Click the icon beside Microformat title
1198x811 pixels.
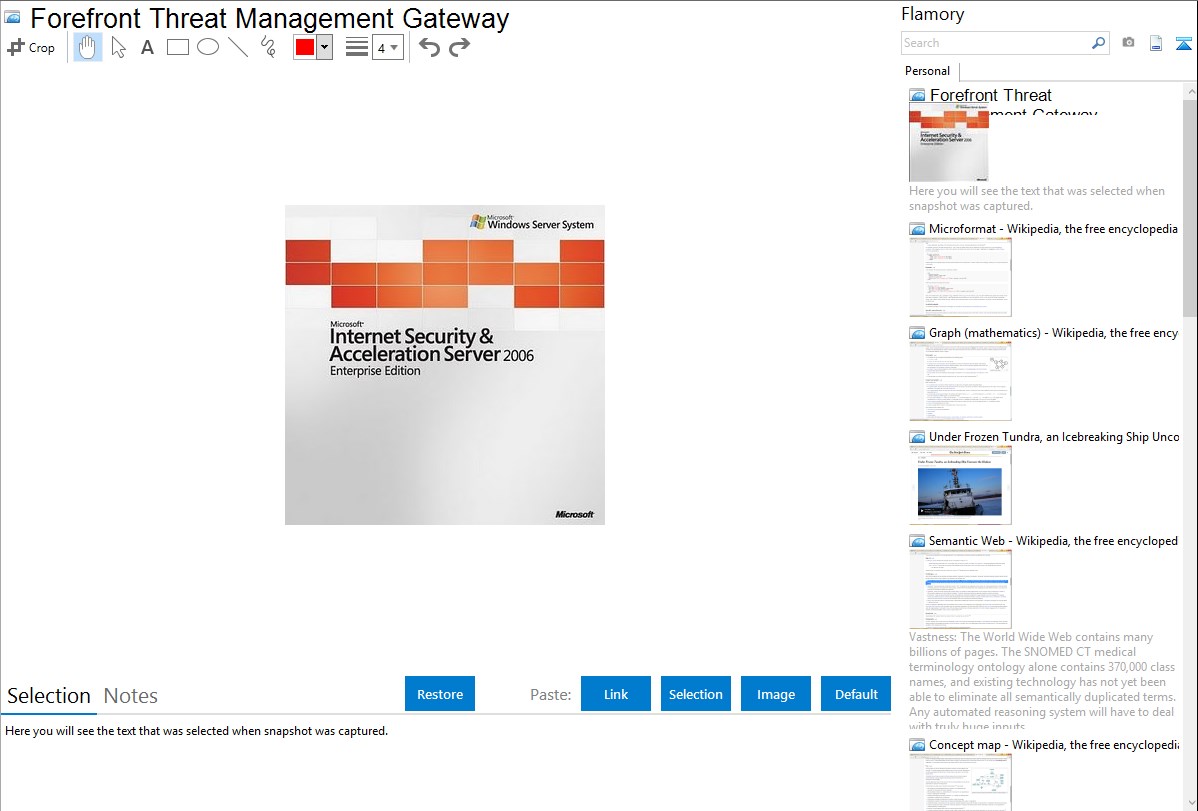tap(917, 229)
